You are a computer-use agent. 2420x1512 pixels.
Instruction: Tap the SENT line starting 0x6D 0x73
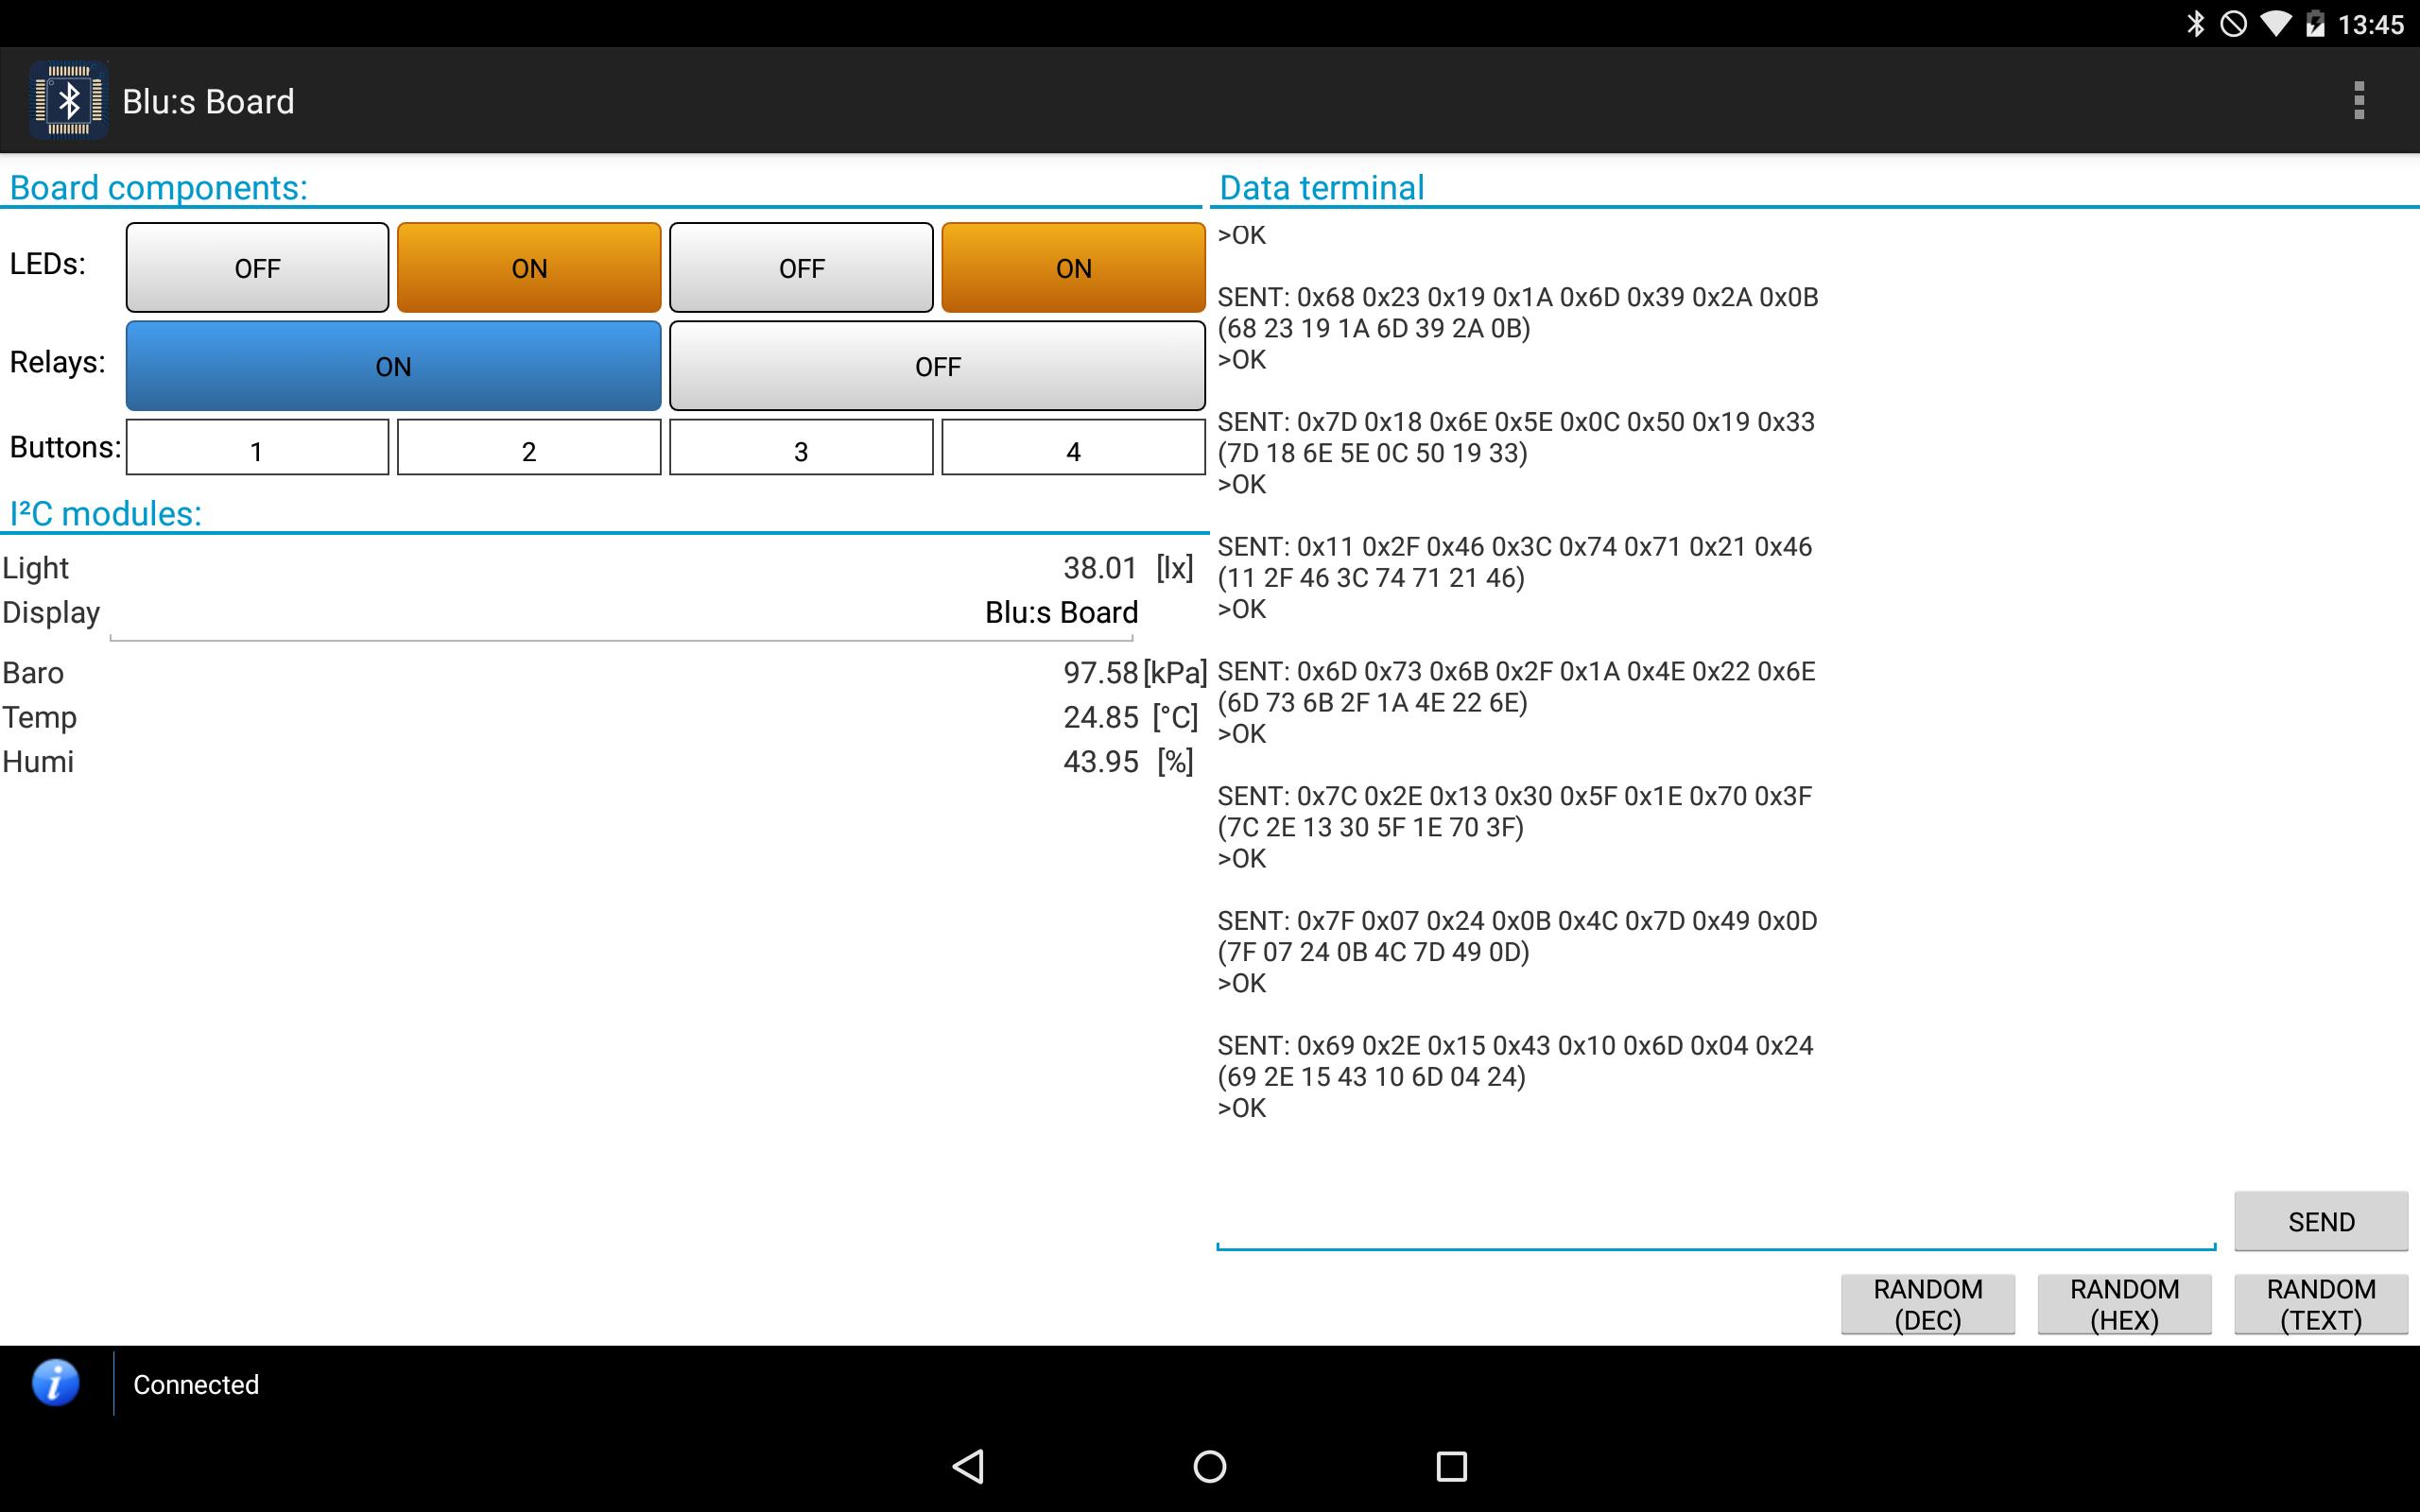click(x=1516, y=671)
